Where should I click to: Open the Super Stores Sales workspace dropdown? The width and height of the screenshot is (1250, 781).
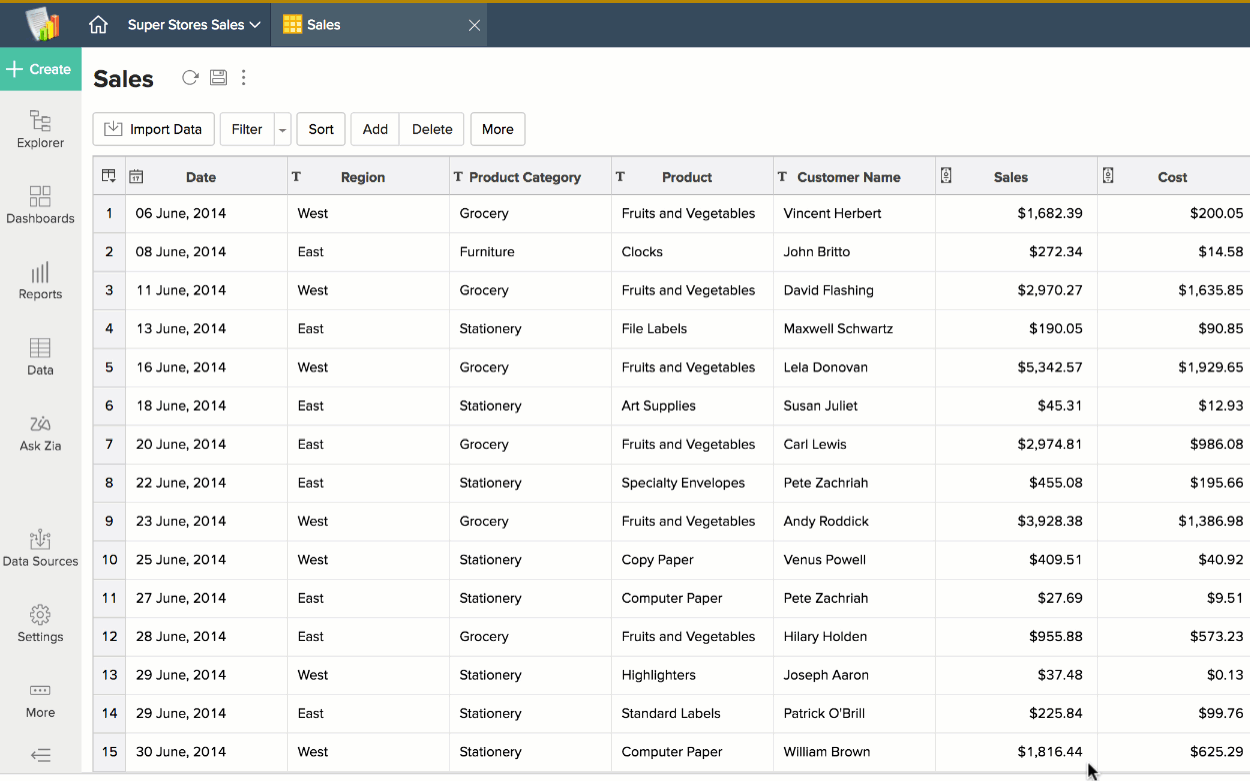[194, 25]
